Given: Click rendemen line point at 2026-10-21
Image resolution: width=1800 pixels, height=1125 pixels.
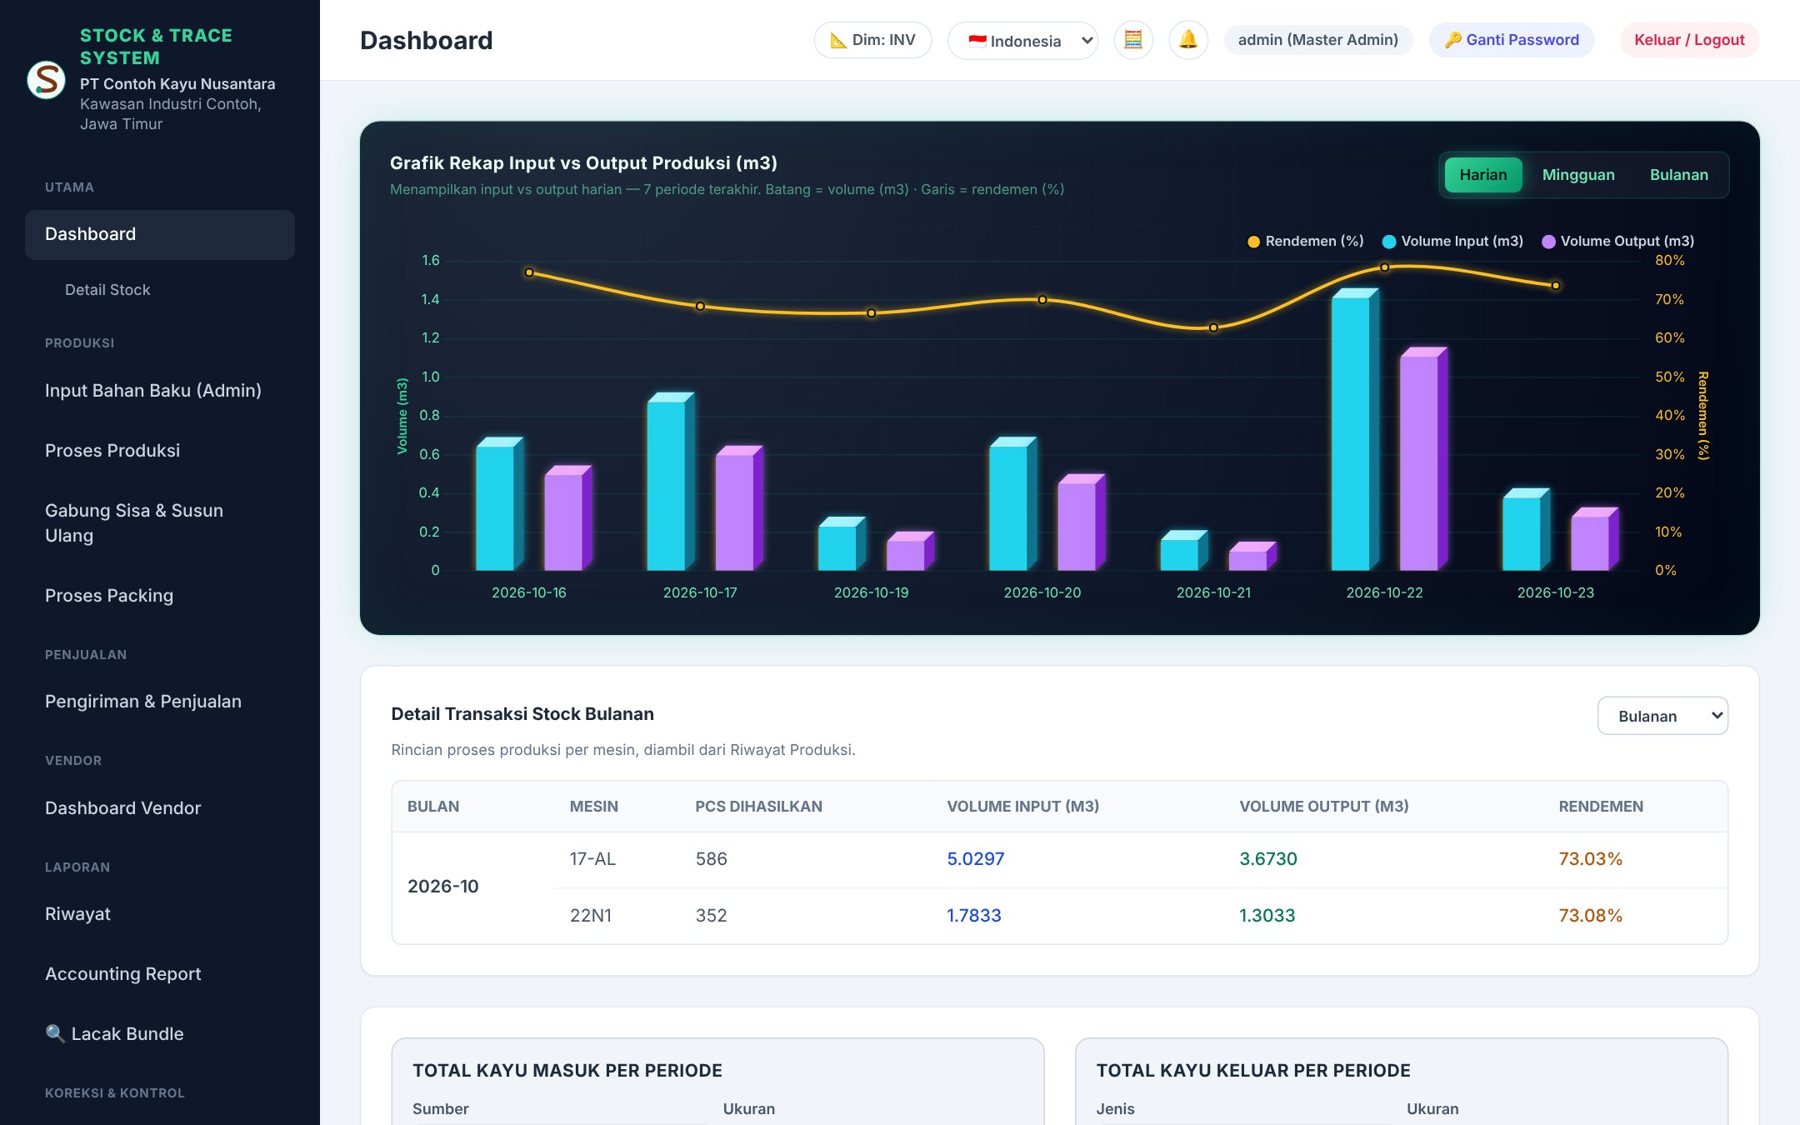Looking at the screenshot, I should click(1213, 328).
